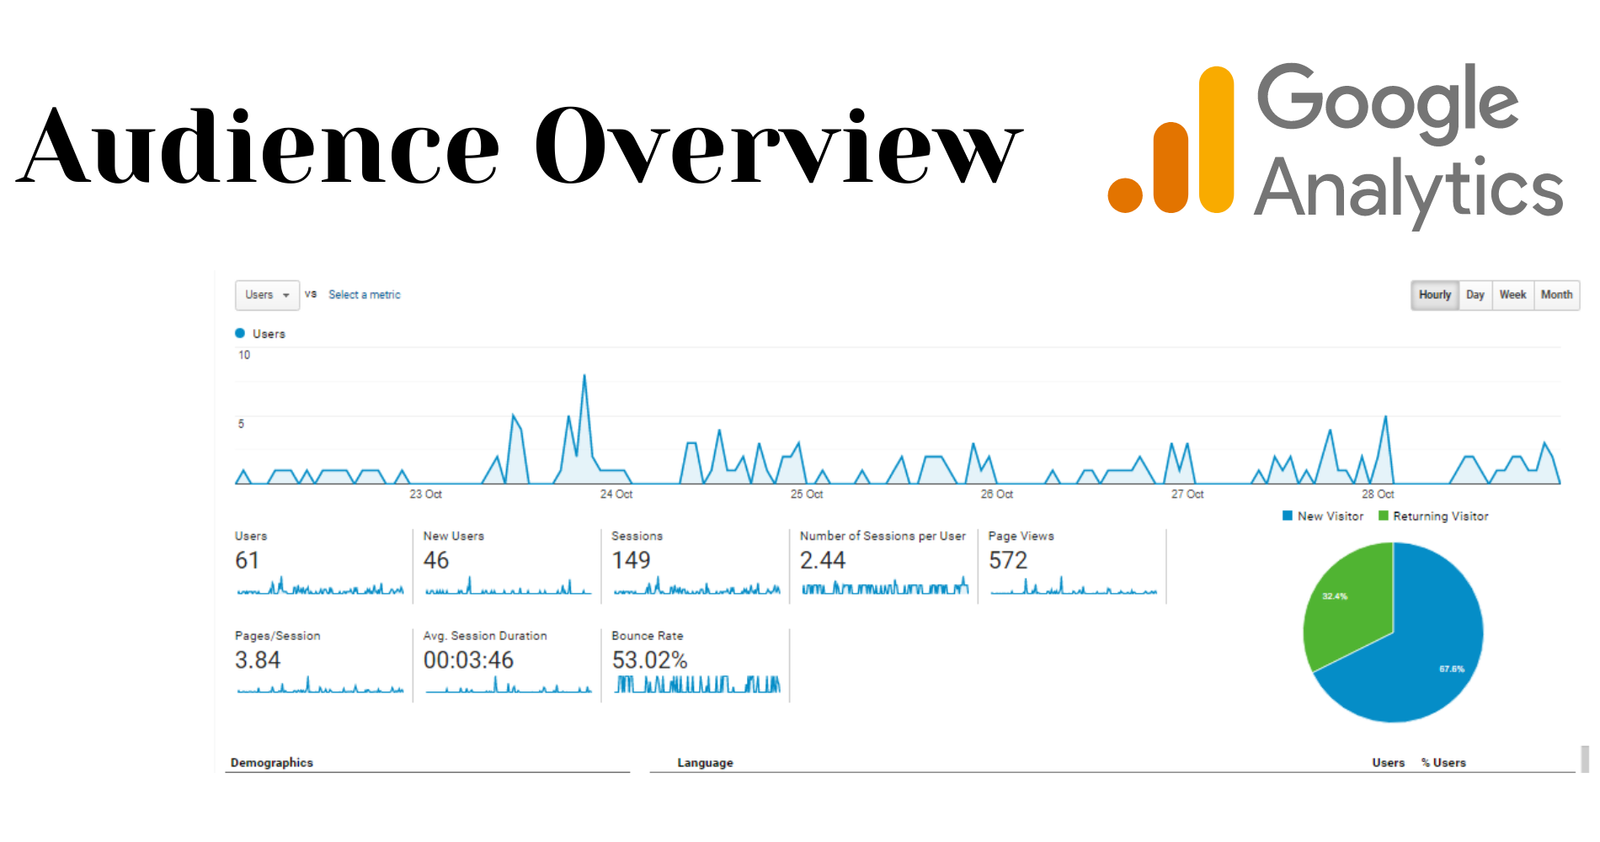1600x842 pixels.
Task: Click the 23 Oct axis label
Action: click(426, 494)
